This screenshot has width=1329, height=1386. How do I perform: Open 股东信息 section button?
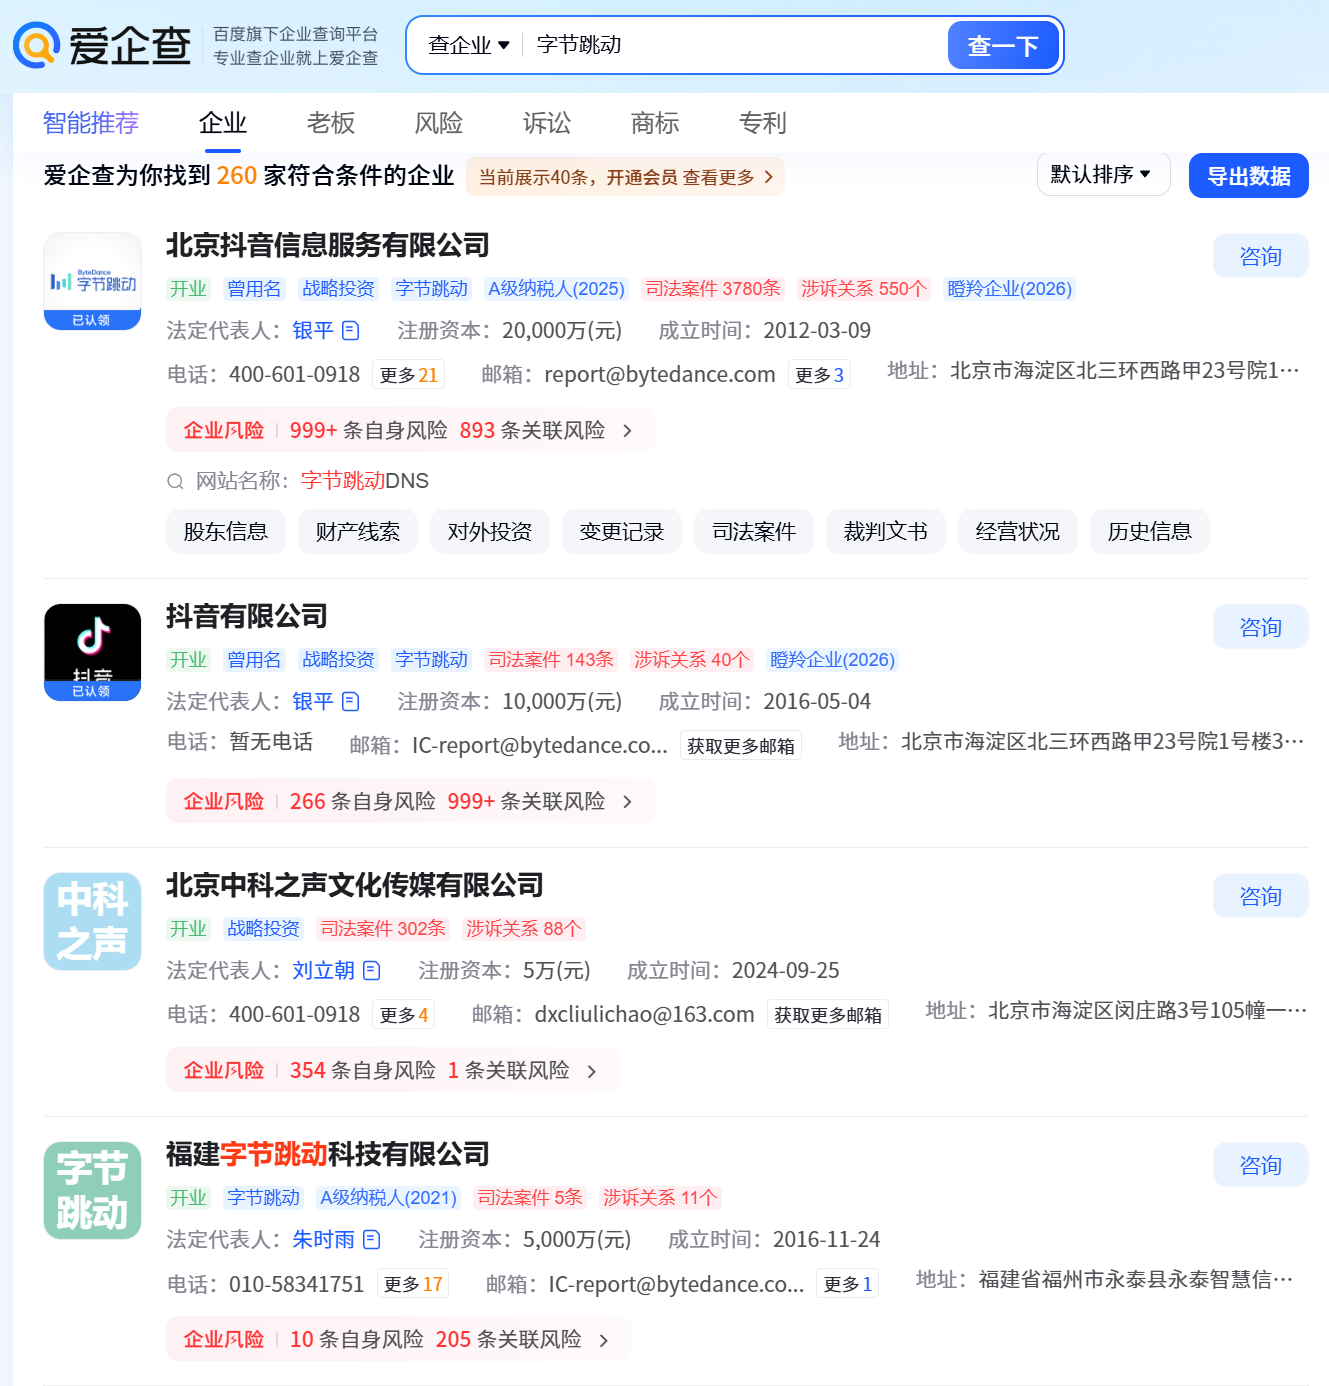click(226, 531)
